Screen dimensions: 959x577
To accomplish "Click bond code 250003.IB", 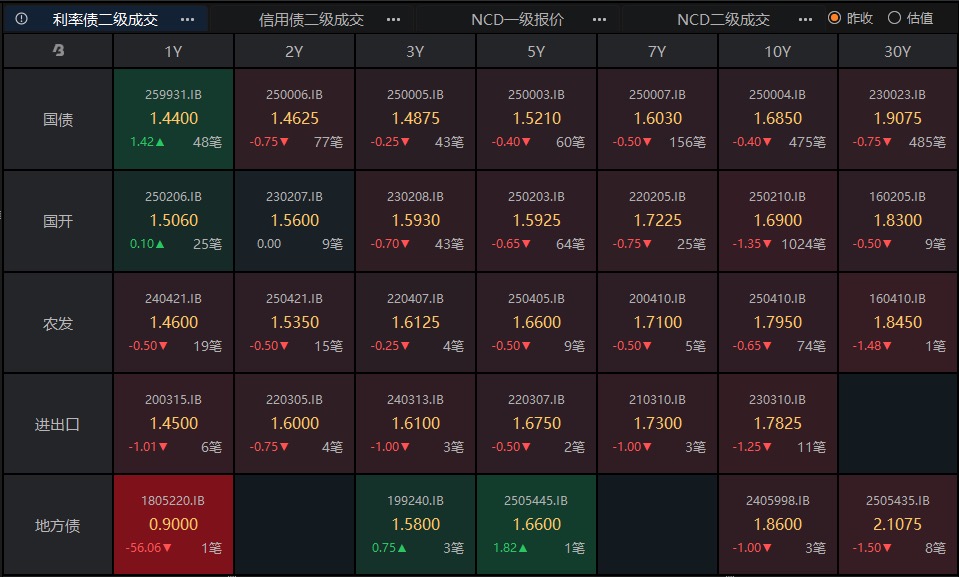I will click(x=536, y=95).
